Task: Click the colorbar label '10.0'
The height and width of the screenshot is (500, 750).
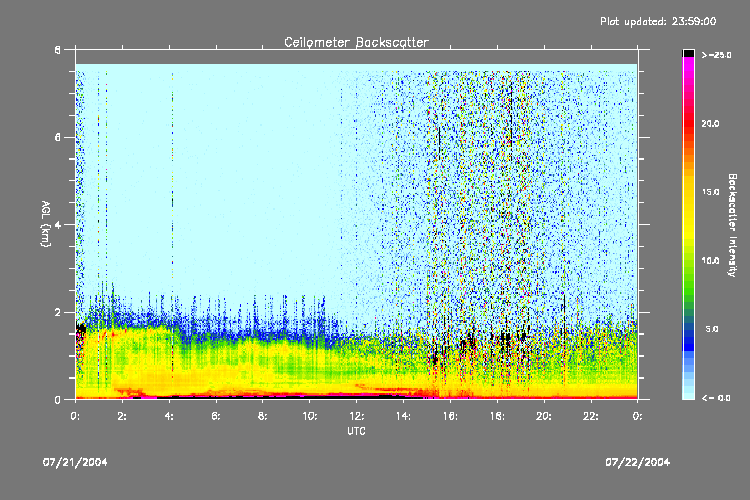Action: pos(710,261)
